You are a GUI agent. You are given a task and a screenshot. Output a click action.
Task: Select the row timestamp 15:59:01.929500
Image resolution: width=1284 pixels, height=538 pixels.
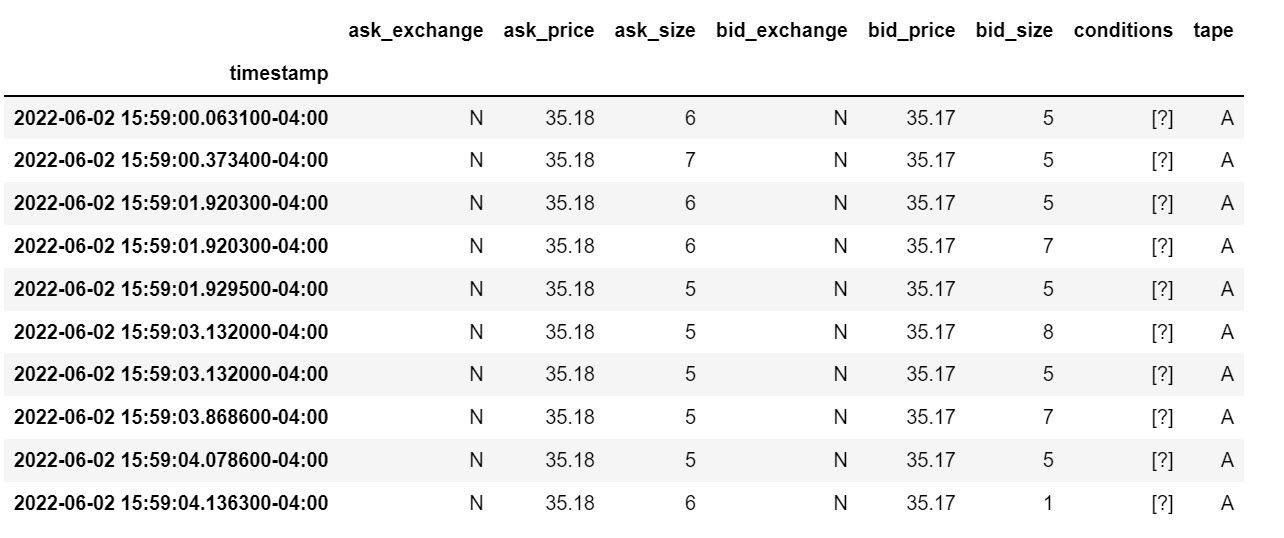pos(171,289)
